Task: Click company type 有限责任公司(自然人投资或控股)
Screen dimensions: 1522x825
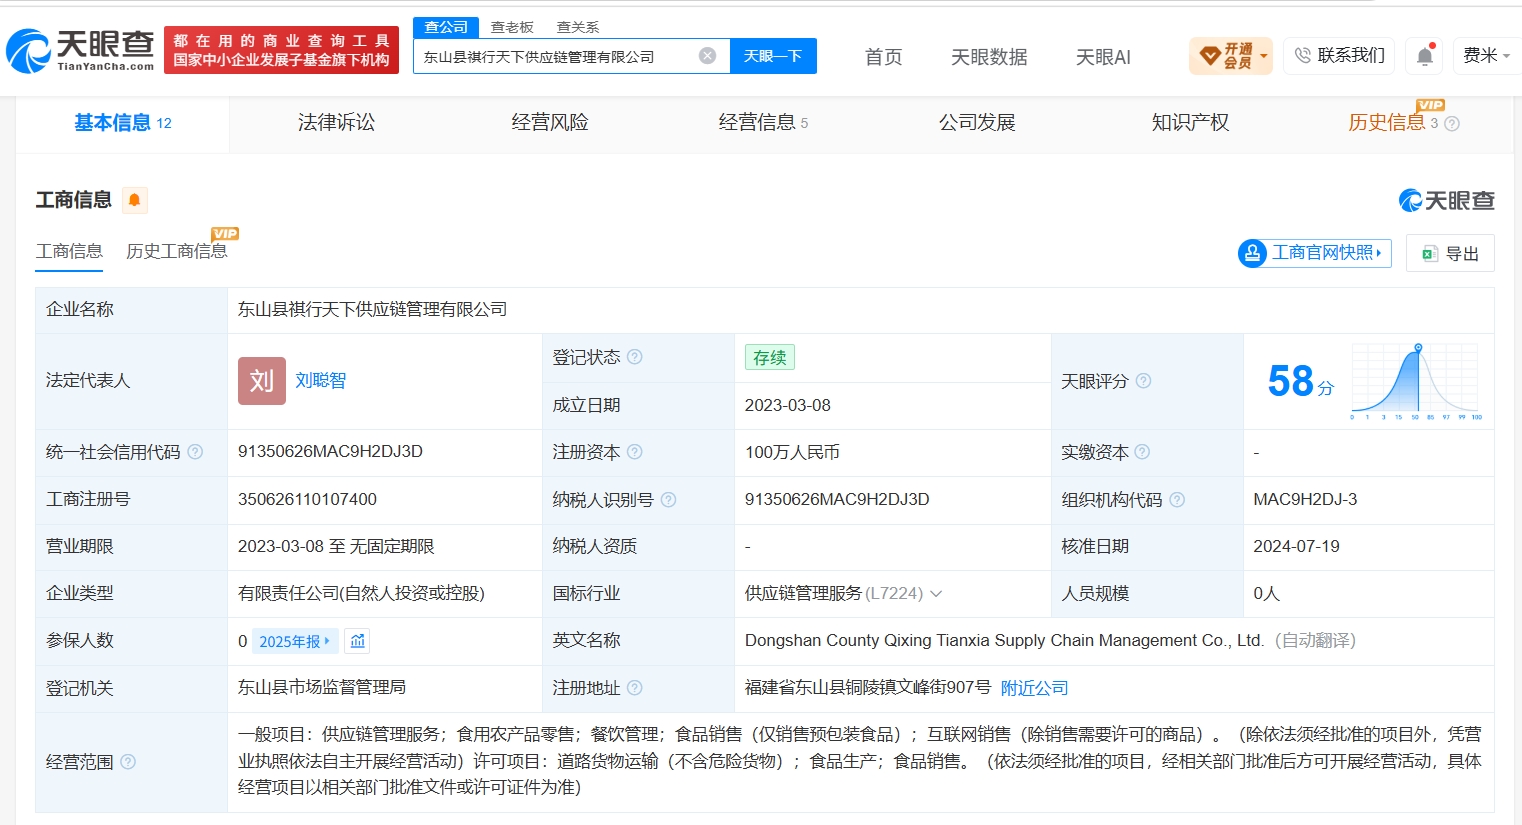Action: tap(361, 594)
